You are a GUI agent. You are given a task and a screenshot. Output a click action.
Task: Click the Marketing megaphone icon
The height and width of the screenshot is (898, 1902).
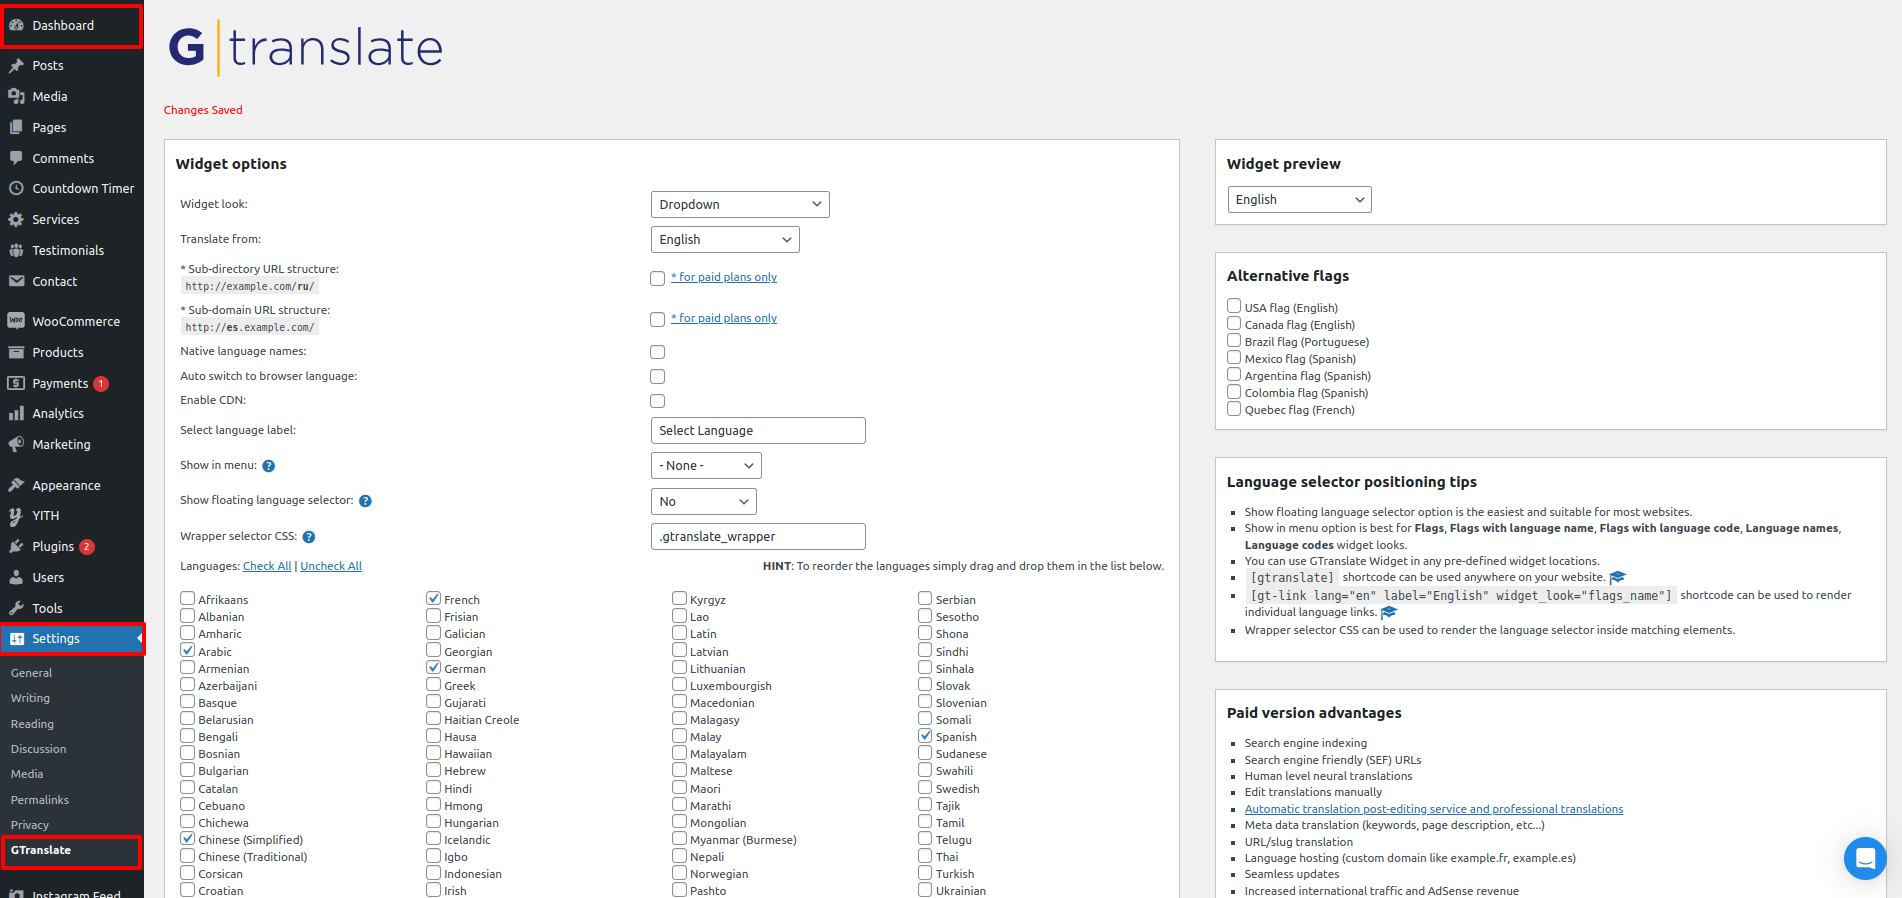[16, 444]
